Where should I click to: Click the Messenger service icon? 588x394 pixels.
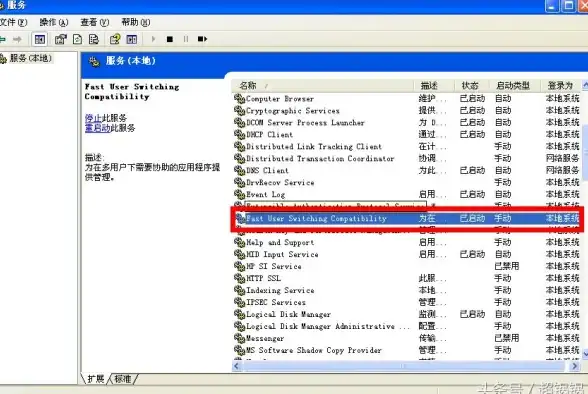239,339
